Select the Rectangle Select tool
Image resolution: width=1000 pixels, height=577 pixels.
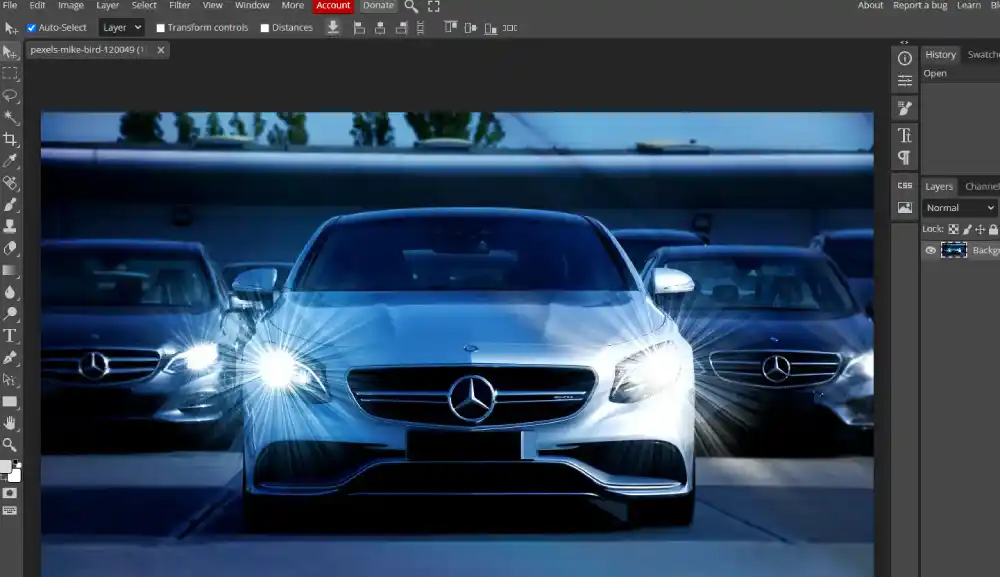click(x=10, y=74)
